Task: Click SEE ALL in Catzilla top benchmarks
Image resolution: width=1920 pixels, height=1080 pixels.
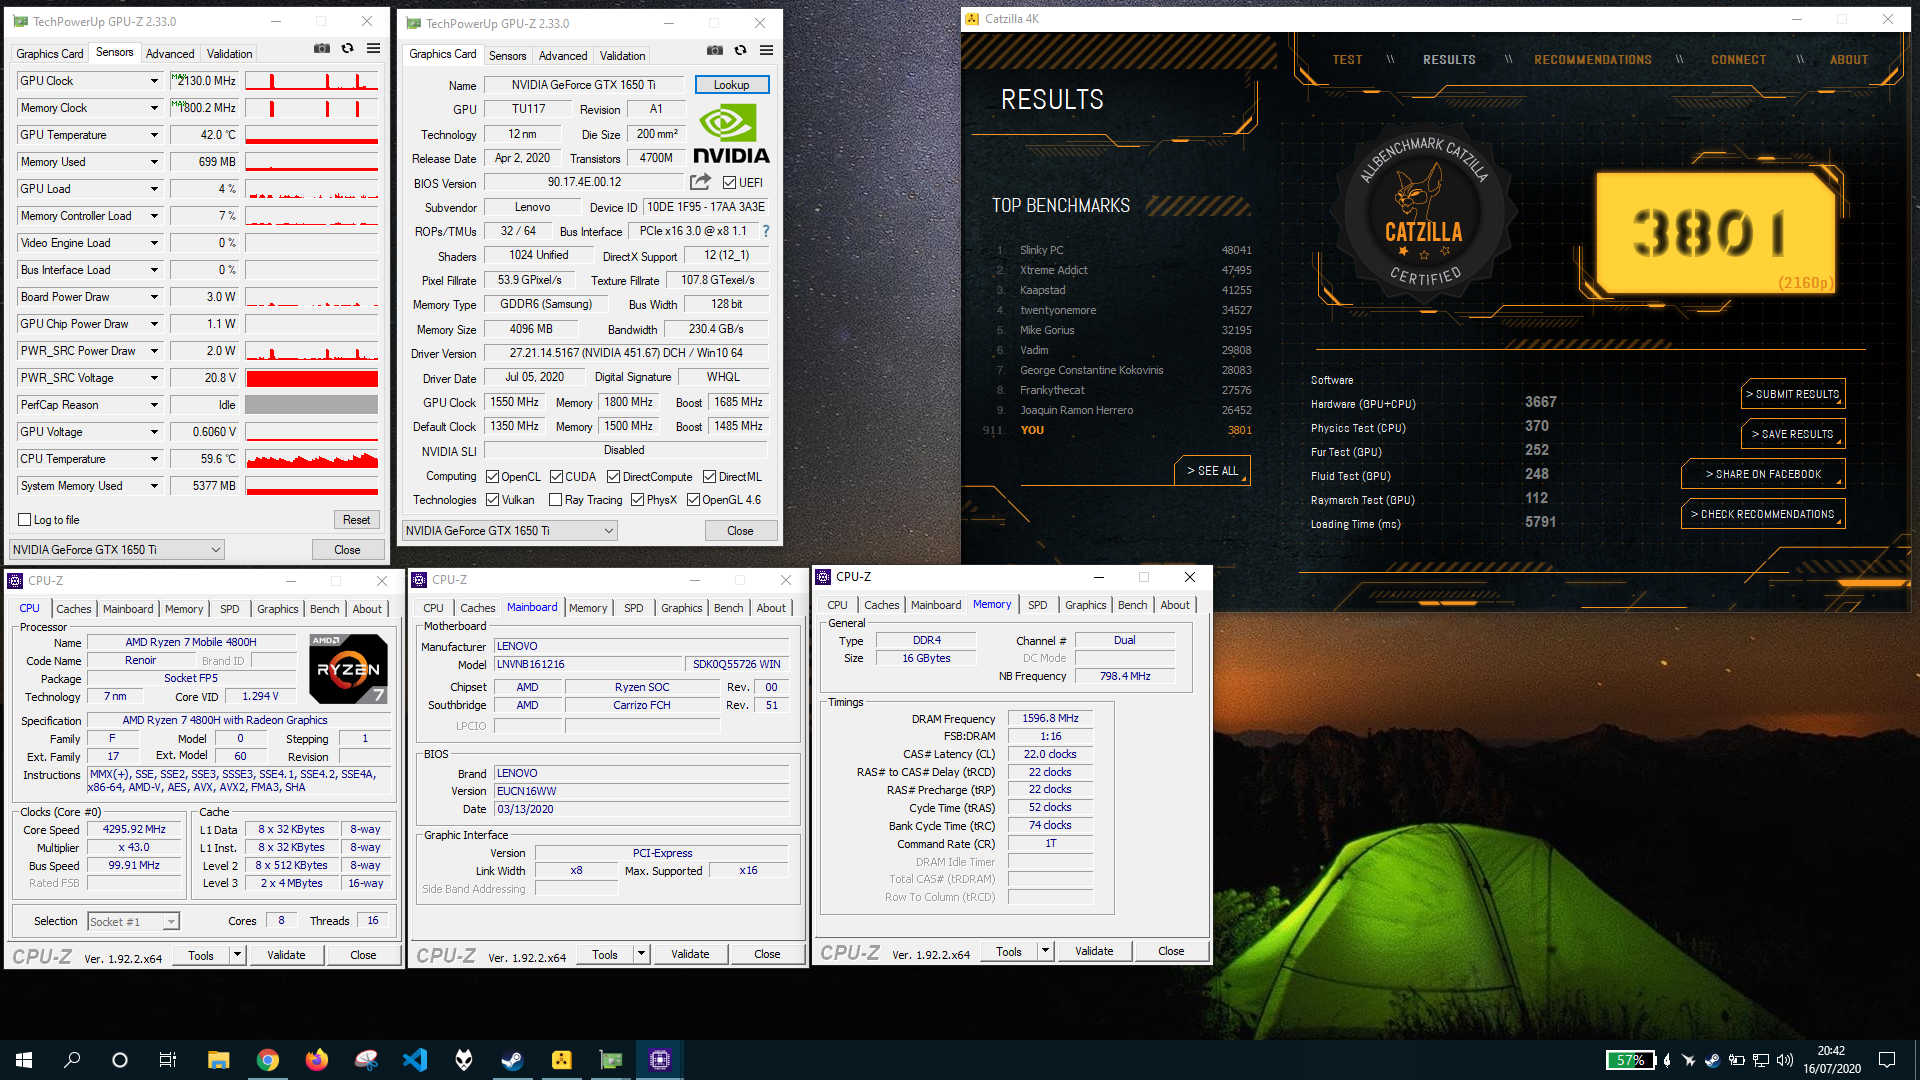Action: click(x=1212, y=471)
